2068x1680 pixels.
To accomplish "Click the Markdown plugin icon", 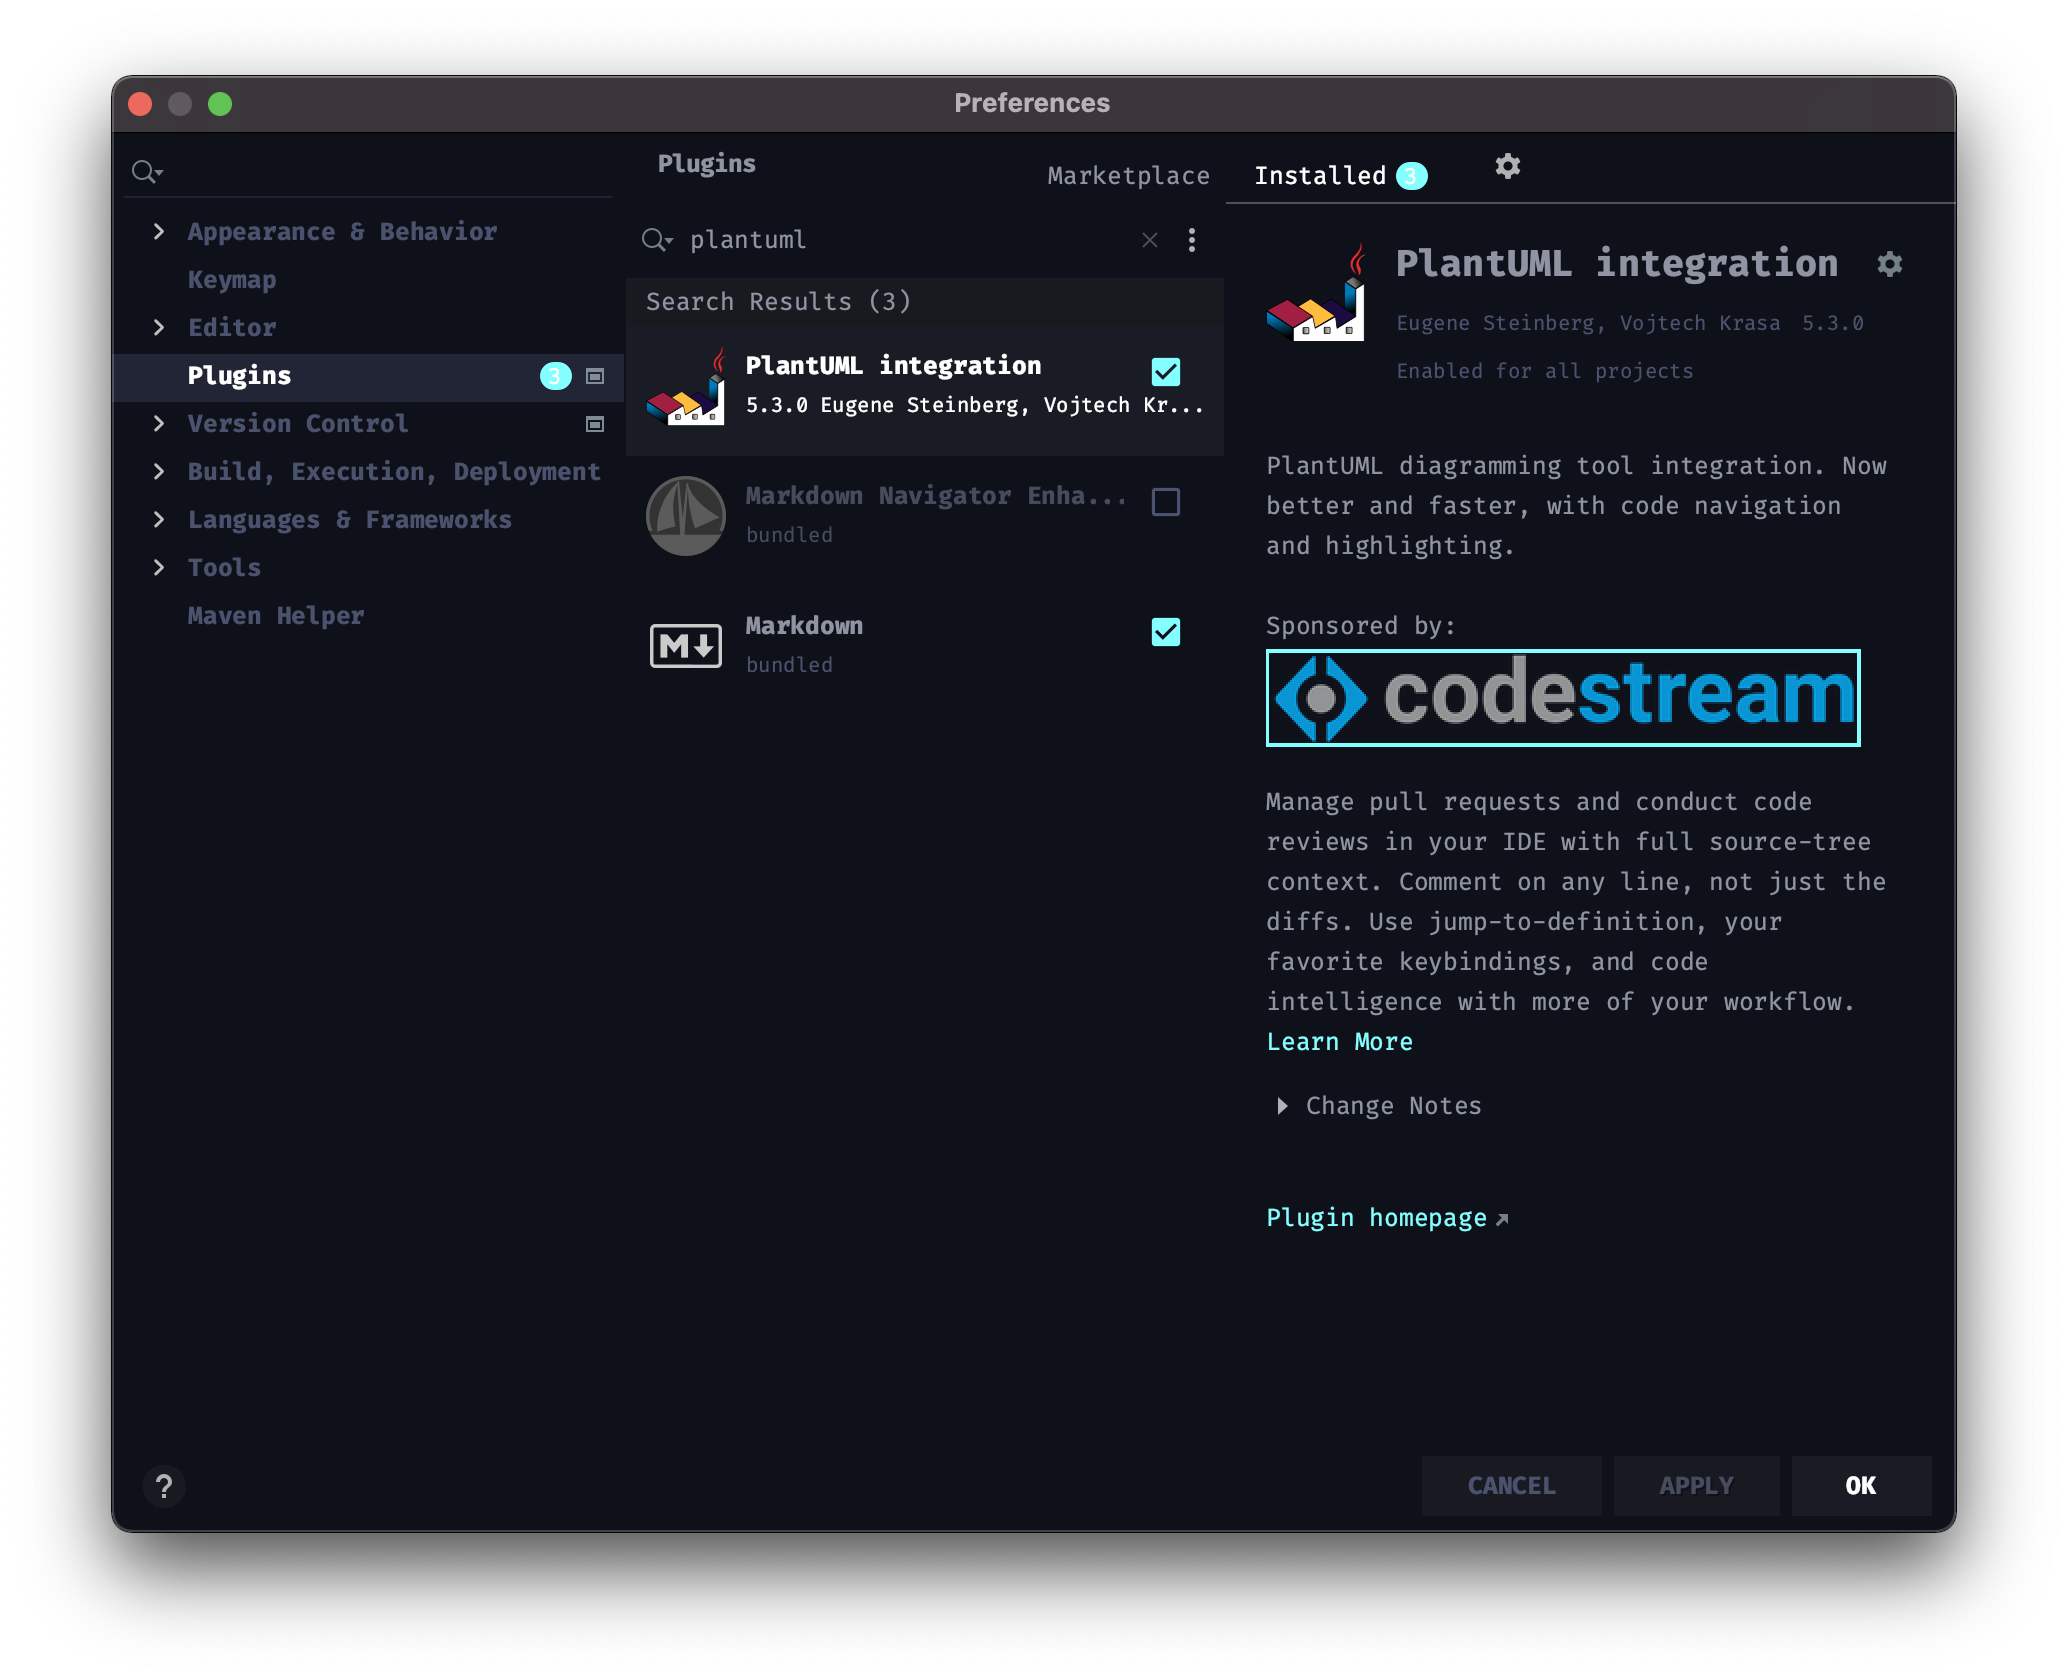I will pos(685,645).
